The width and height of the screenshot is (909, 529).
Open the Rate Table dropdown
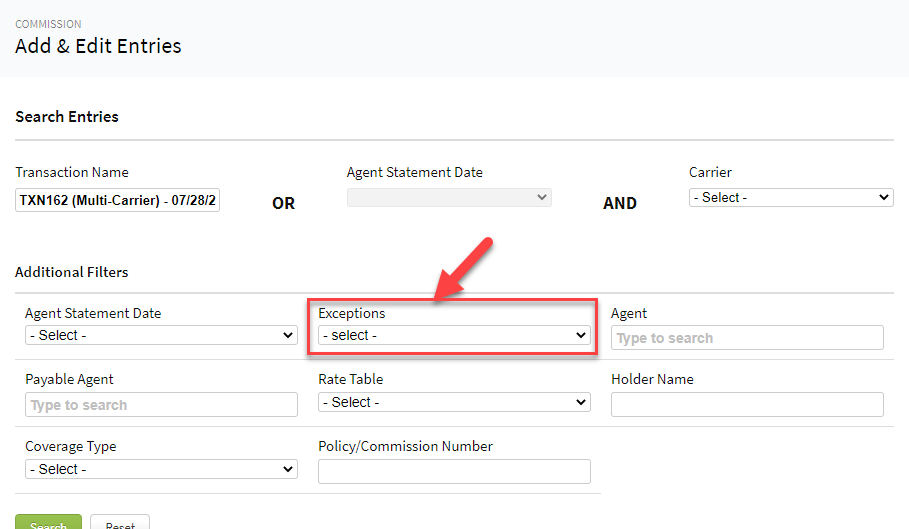454,402
